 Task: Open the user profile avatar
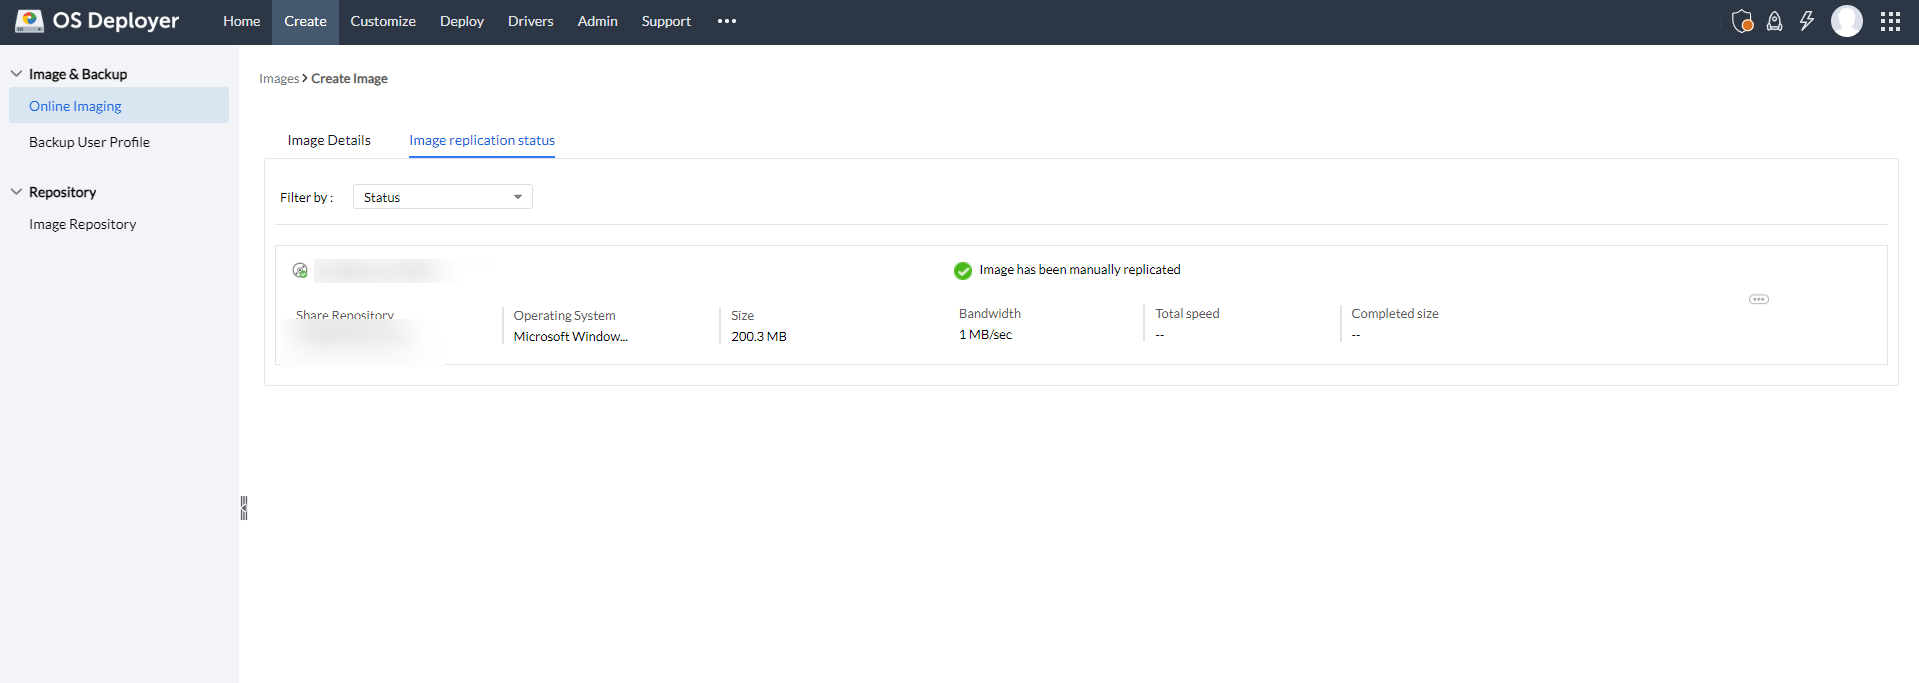click(1846, 21)
